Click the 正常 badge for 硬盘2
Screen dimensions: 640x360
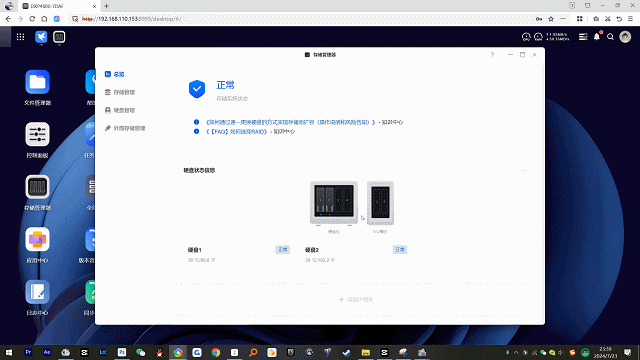(x=400, y=249)
